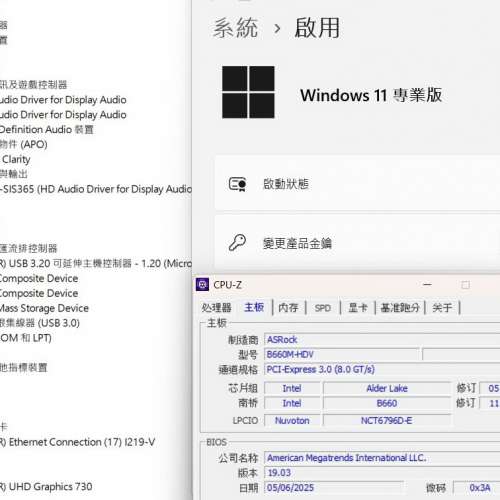Select the 匯流排控制器 category
Screen dimensions: 500x500
point(29,248)
